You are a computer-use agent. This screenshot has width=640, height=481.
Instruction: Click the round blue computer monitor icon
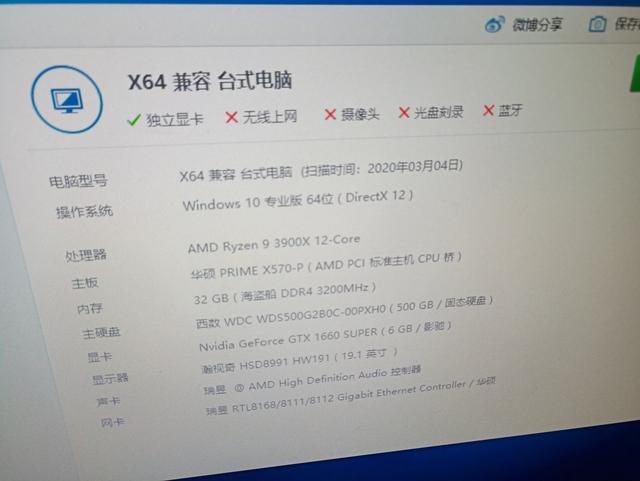67,100
